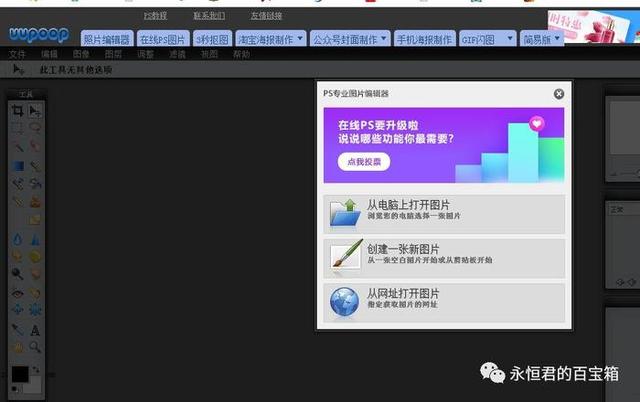Screen dimensions: 640x402
Task: Click the purple 在线PS要升级啦 banner
Action: pyautogui.click(x=444, y=145)
